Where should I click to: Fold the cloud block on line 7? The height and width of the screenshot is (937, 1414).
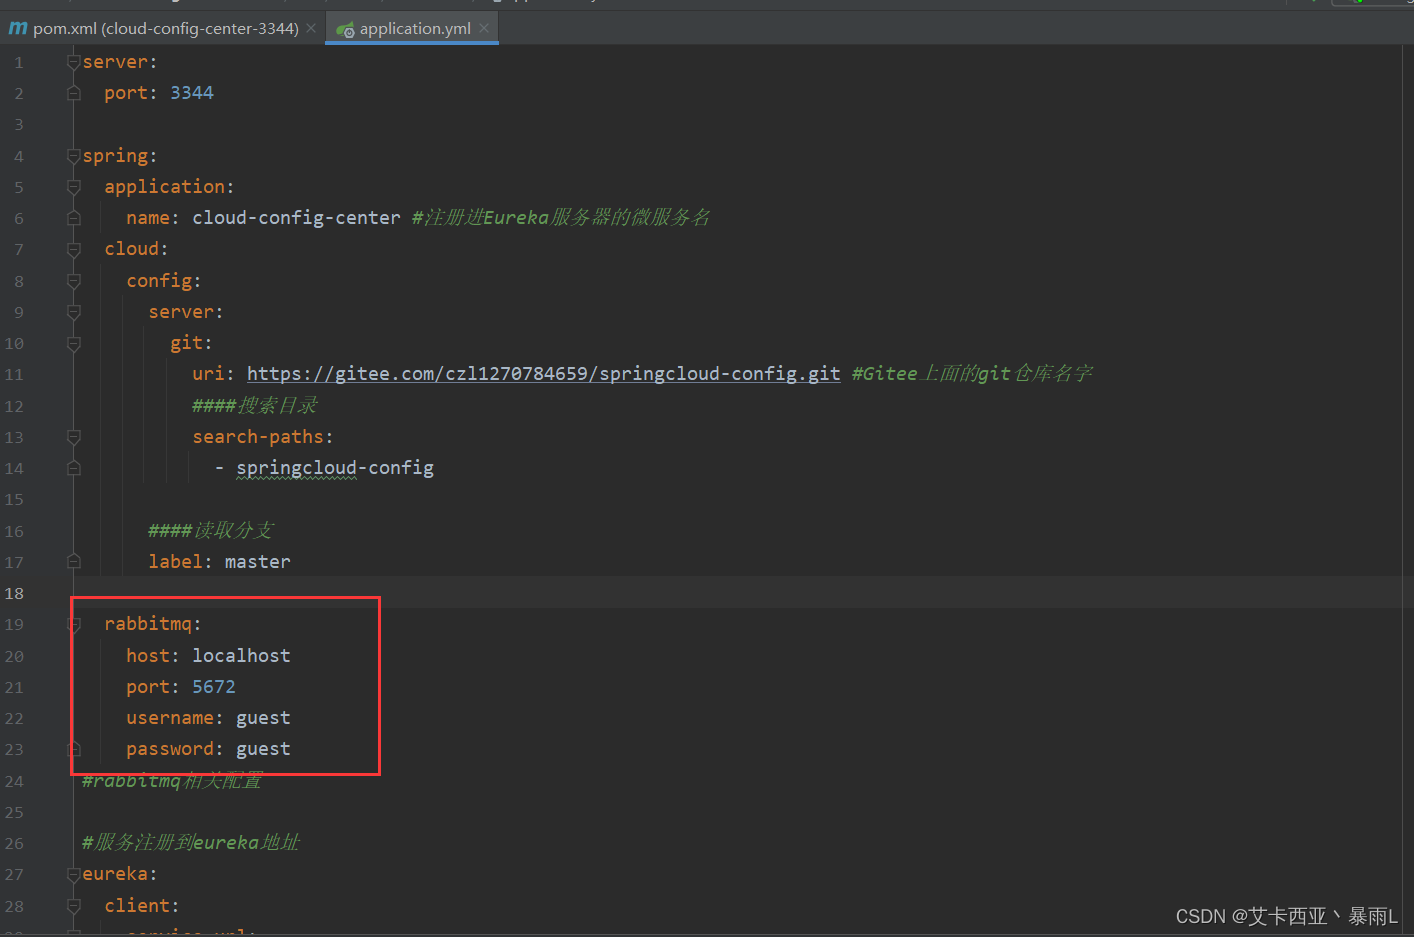73,249
